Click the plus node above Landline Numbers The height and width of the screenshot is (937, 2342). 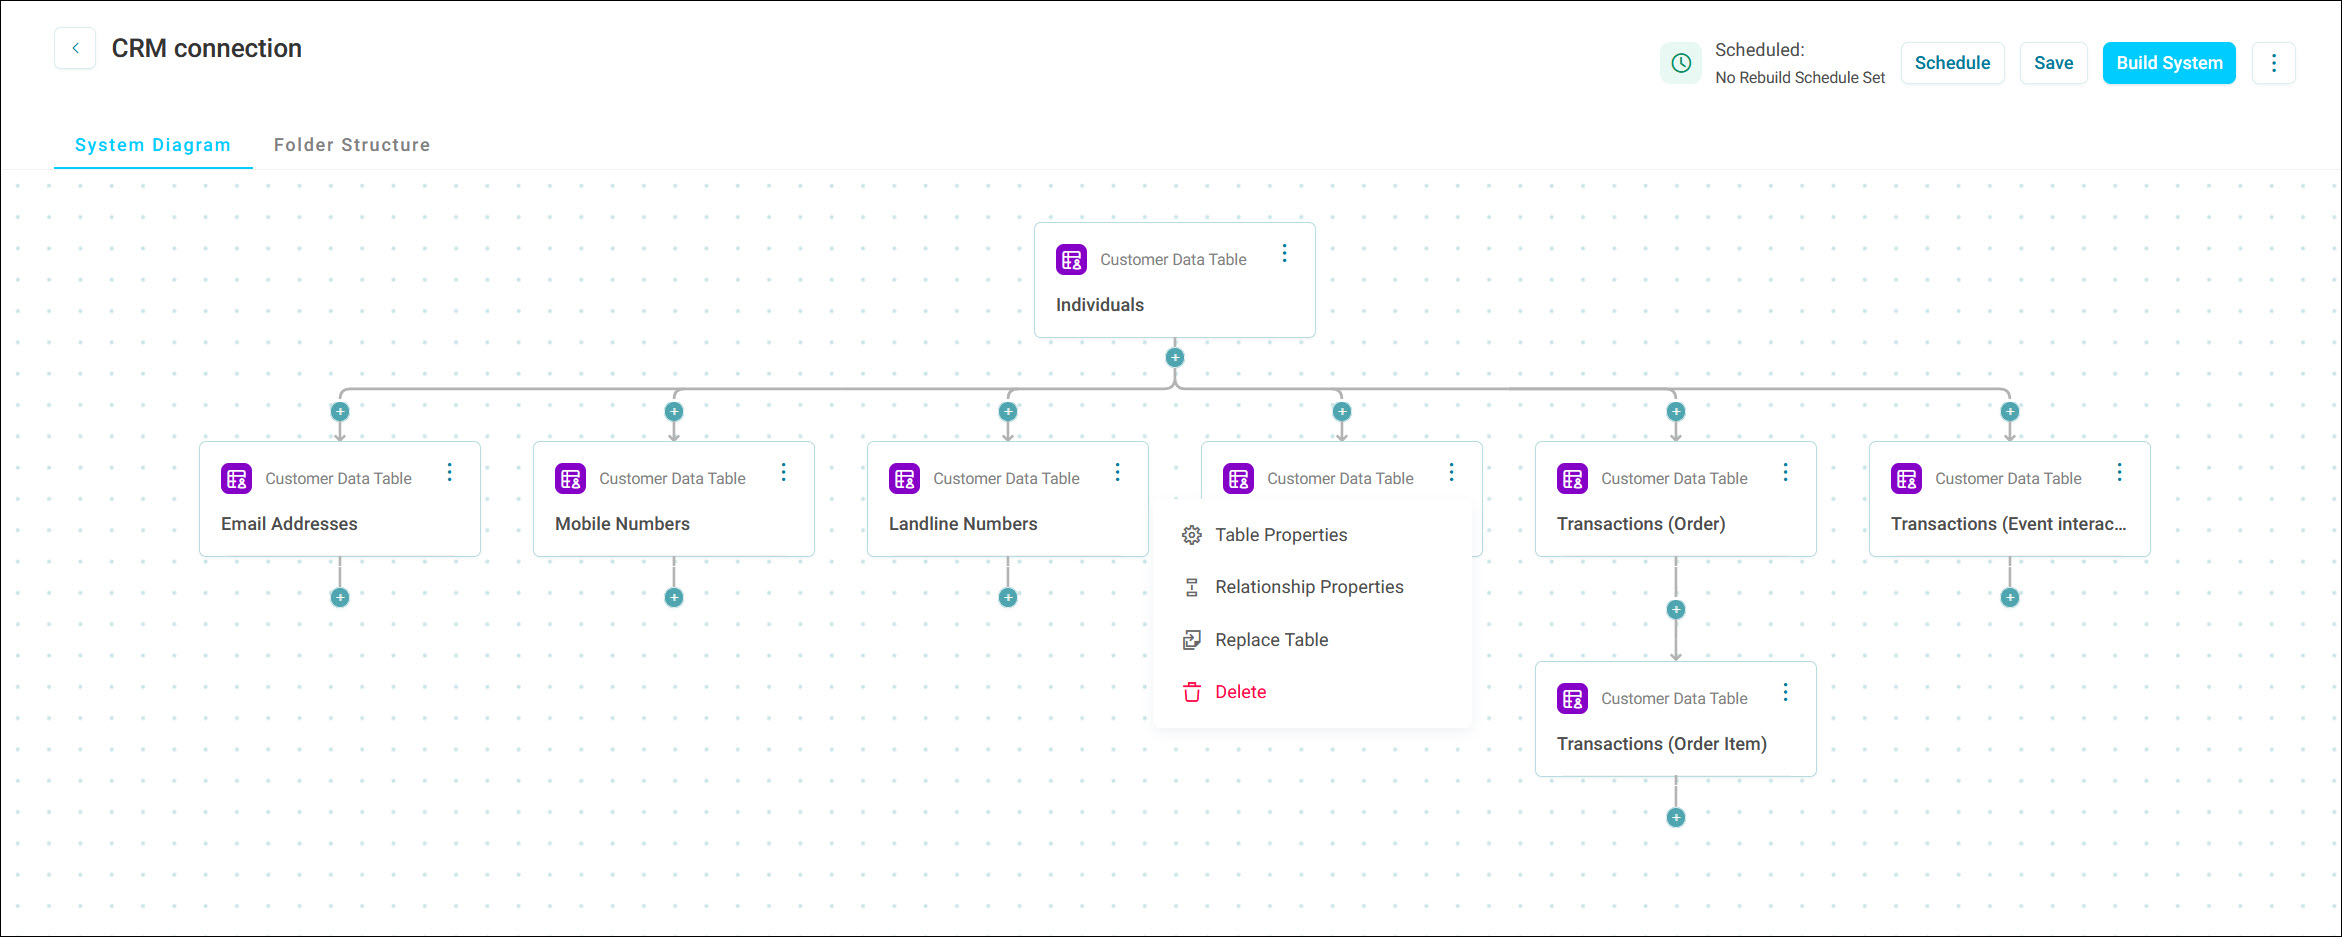point(1008,411)
